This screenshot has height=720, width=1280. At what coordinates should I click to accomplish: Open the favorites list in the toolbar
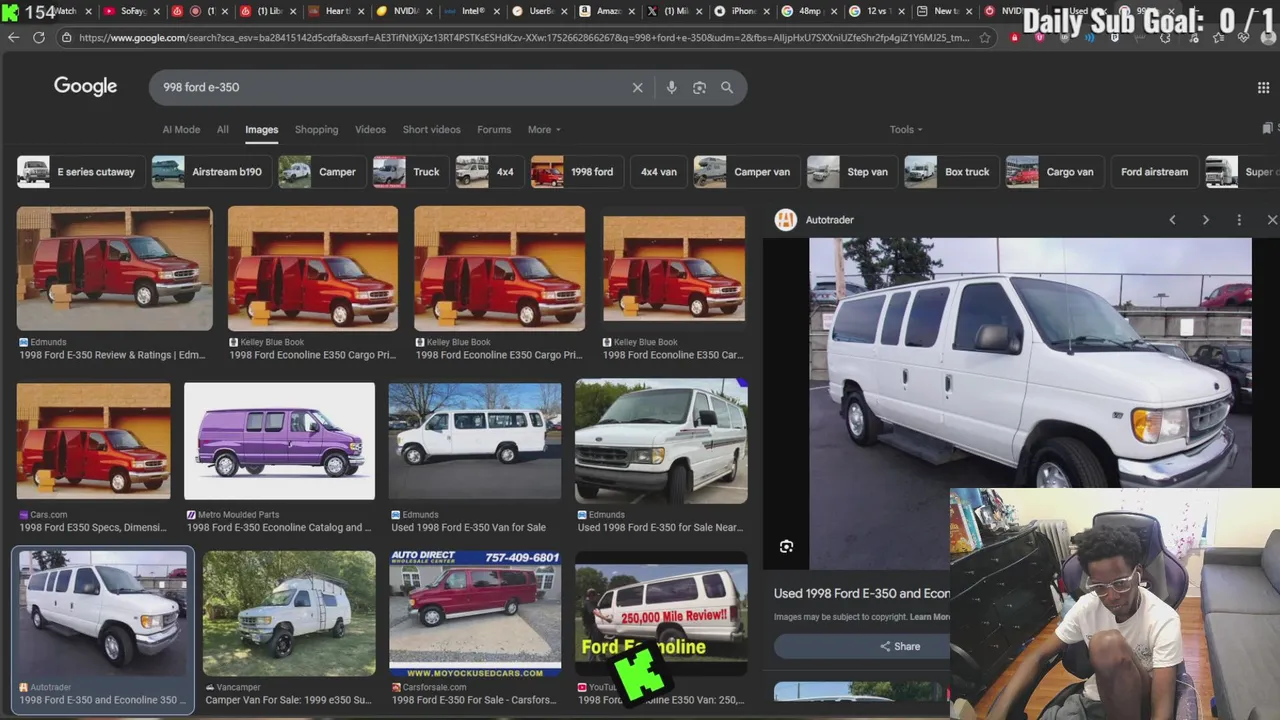(x=1218, y=37)
